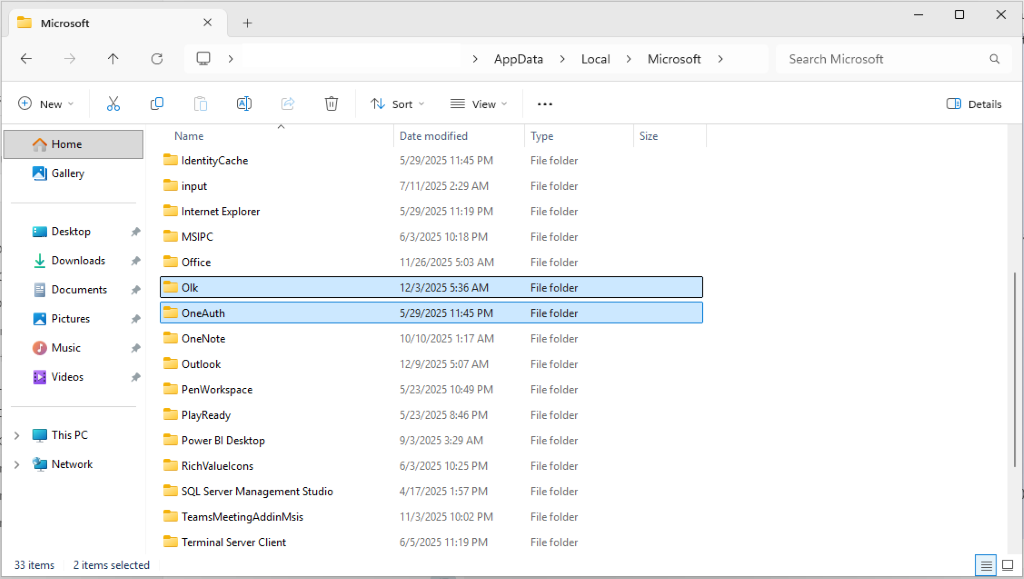The image size is (1024, 579).
Task: Toggle the Details pane
Action: click(974, 104)
